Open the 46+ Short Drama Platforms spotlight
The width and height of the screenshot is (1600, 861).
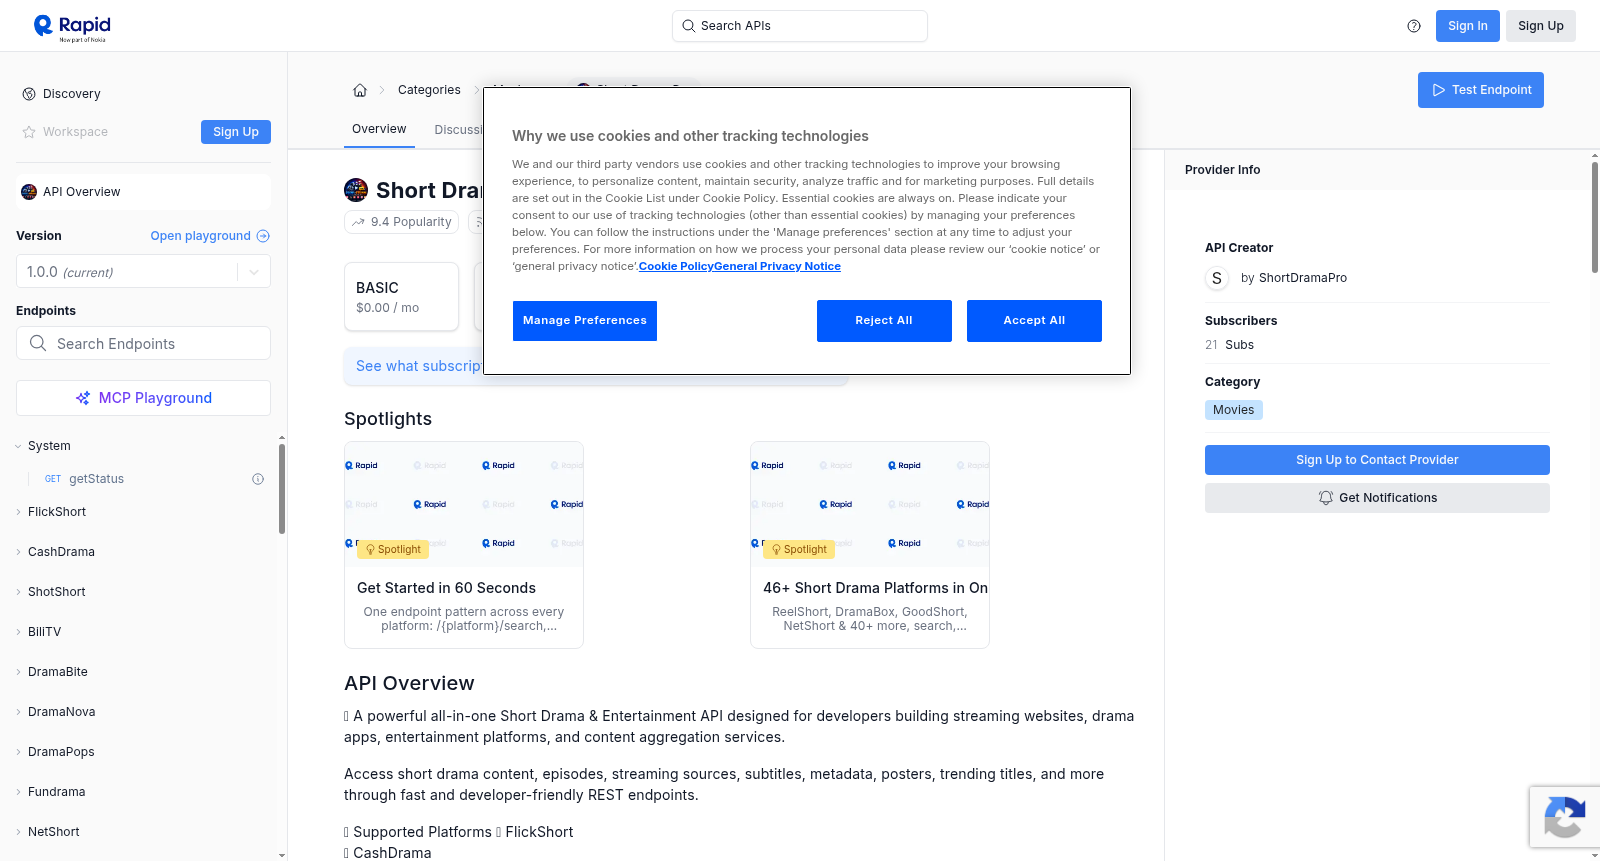[870, 545]
